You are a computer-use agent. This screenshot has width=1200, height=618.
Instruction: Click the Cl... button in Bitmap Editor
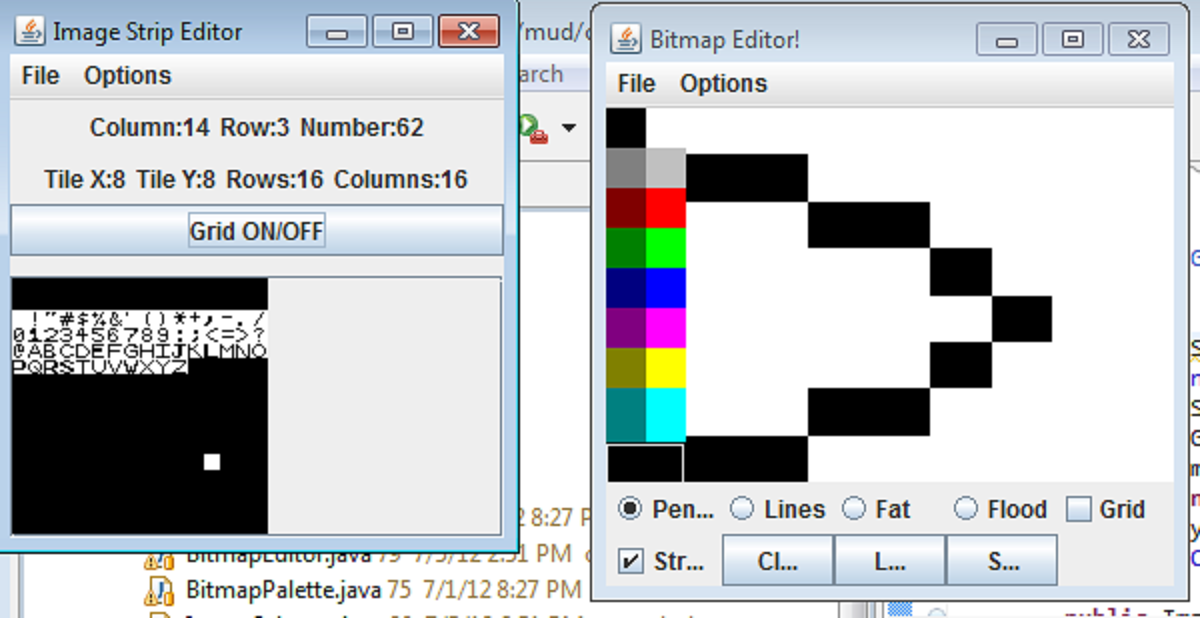click(x=777, y=561)
